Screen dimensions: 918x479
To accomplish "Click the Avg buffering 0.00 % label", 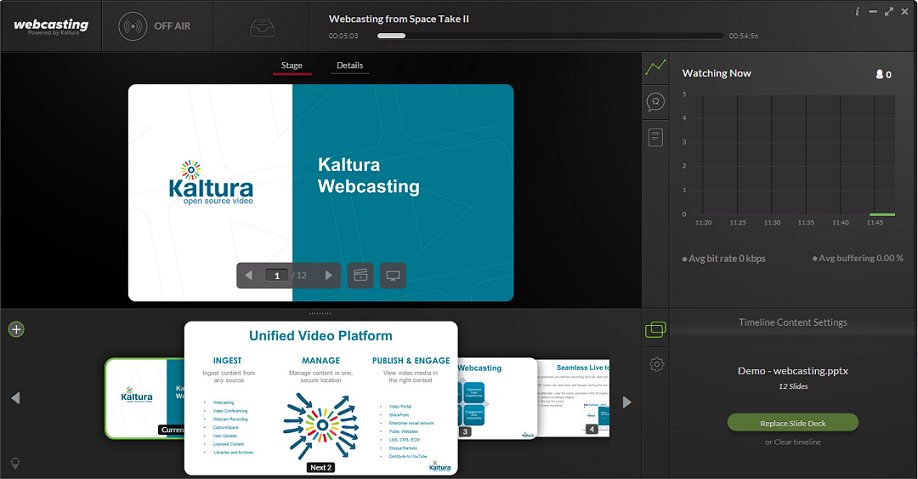I will (858, 258).
